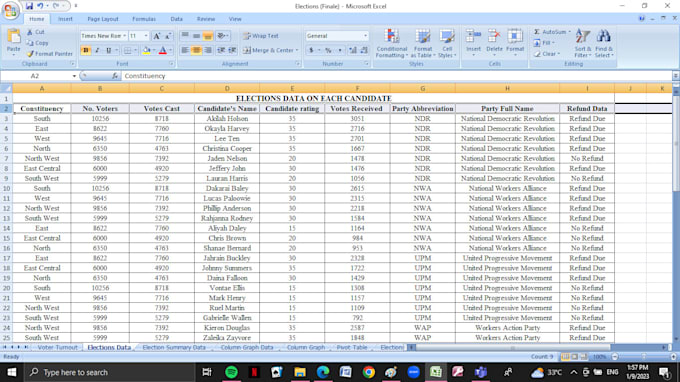
Task: Expand Alignment dialog launcher
Action: (298, 64)
